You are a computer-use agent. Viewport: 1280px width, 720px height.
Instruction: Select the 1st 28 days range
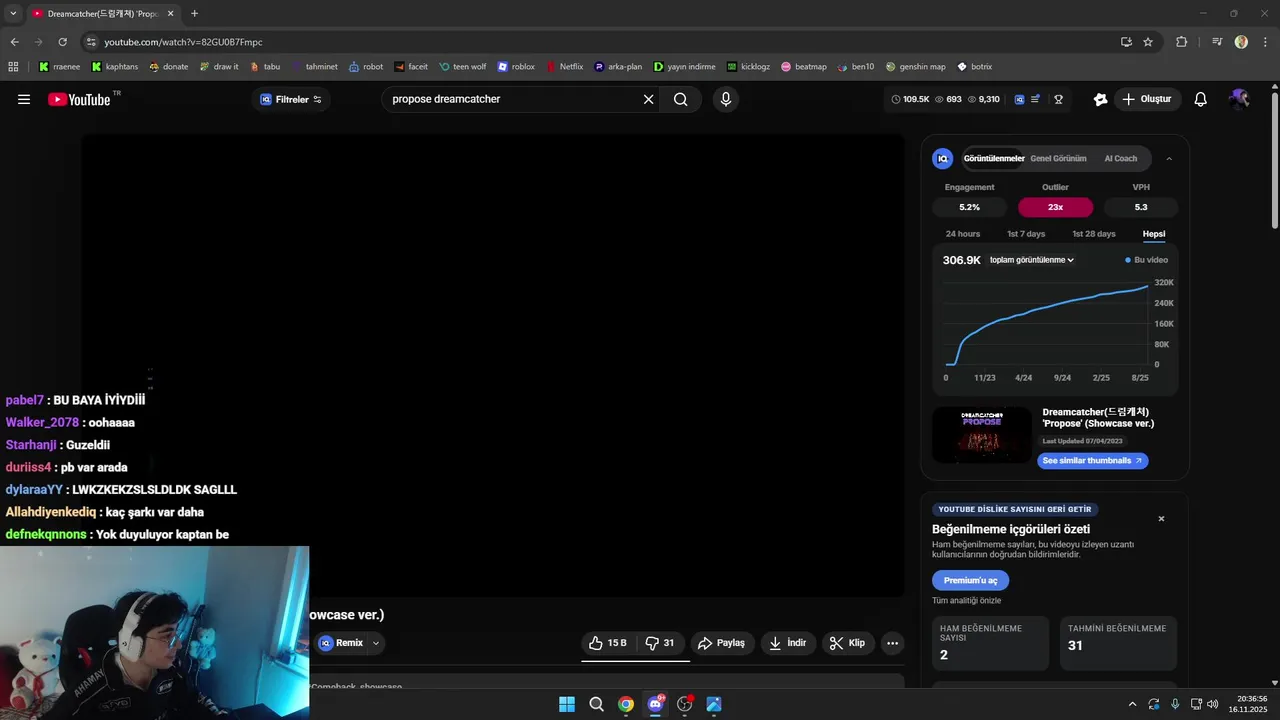click(x=1094, y=234)
